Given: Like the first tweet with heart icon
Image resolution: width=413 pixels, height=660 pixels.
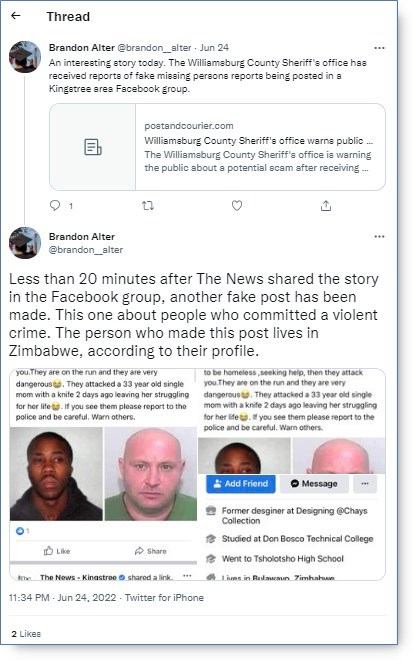Looking at the screenshot, I should (x=237, y=205).
